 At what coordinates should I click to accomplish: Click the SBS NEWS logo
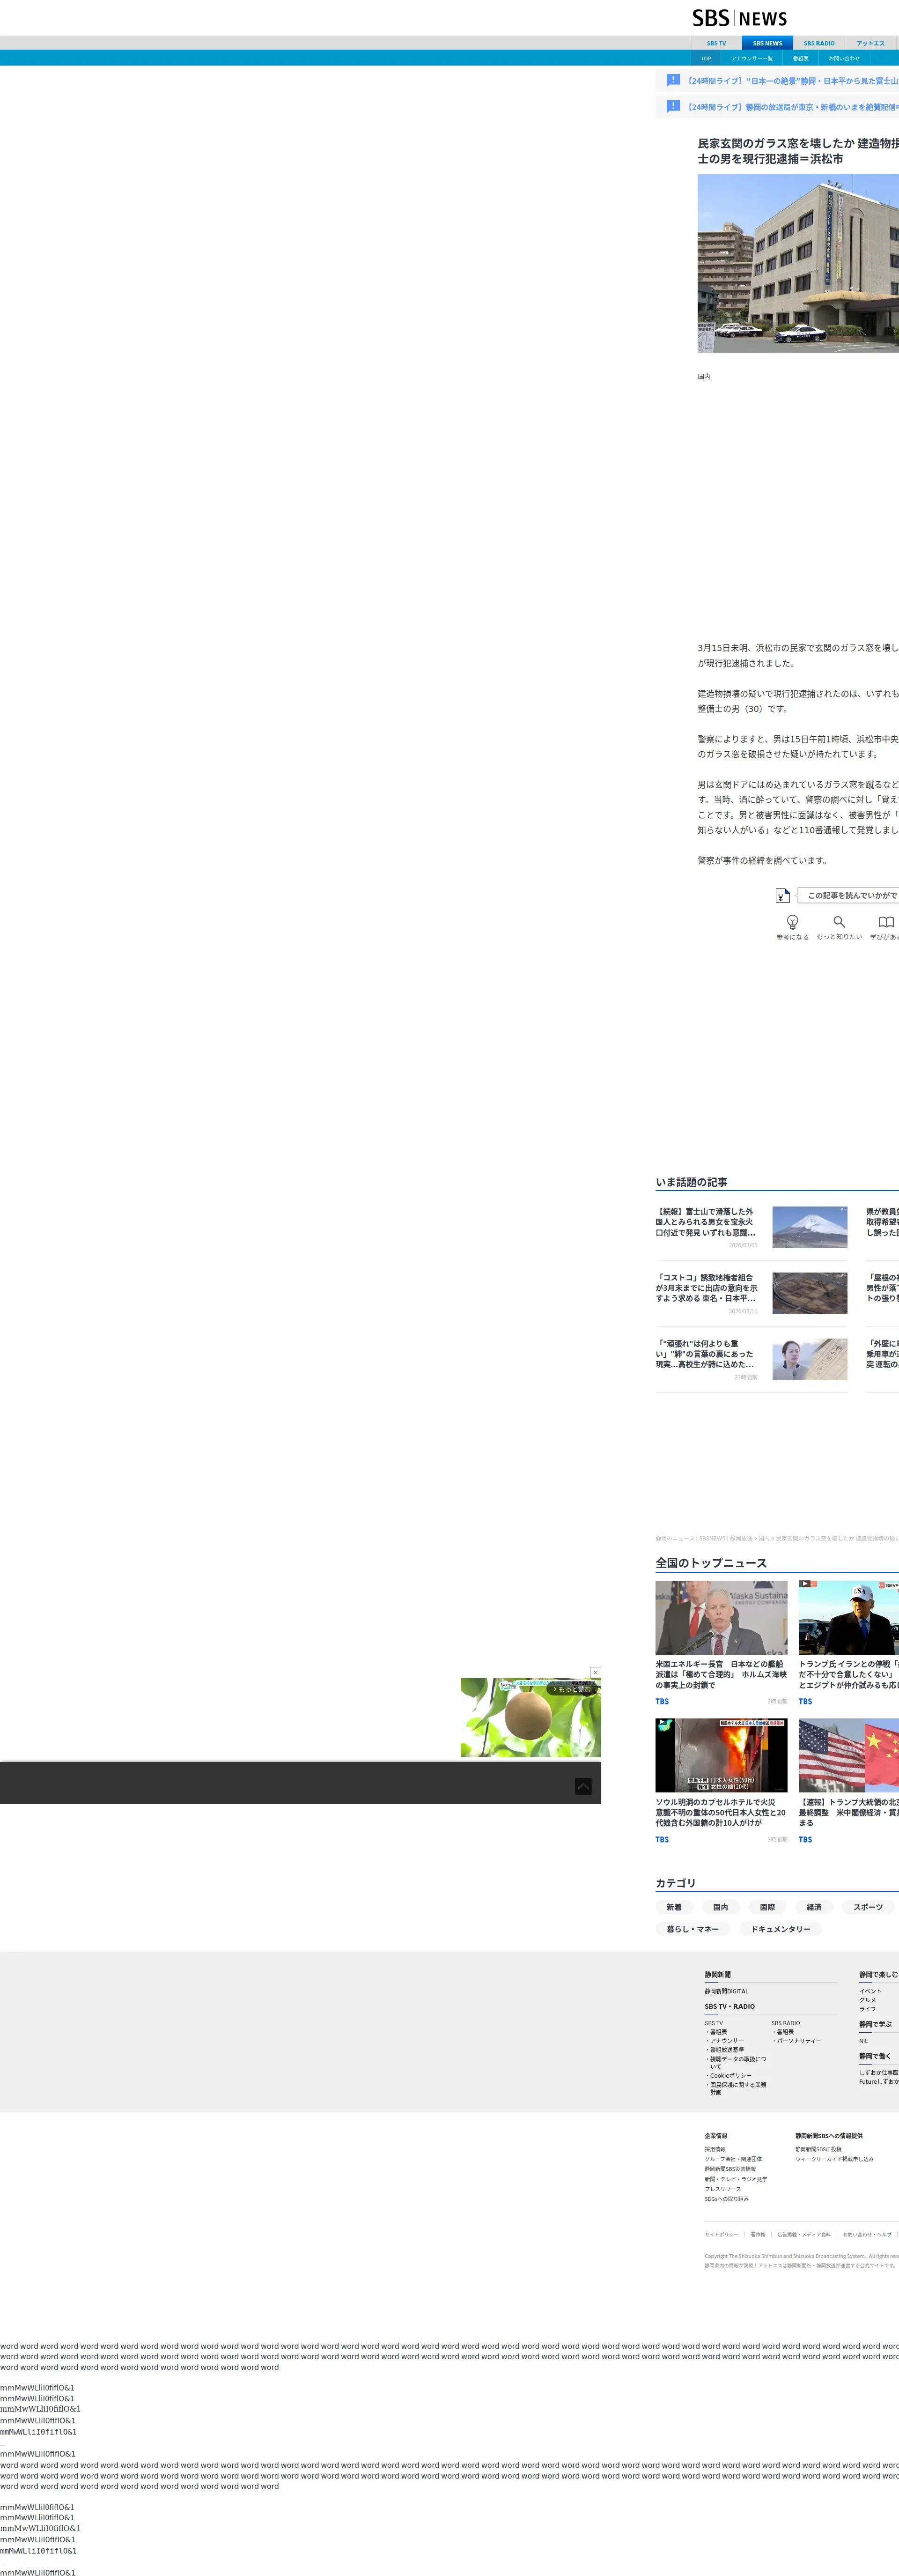[x=739, y=18]
